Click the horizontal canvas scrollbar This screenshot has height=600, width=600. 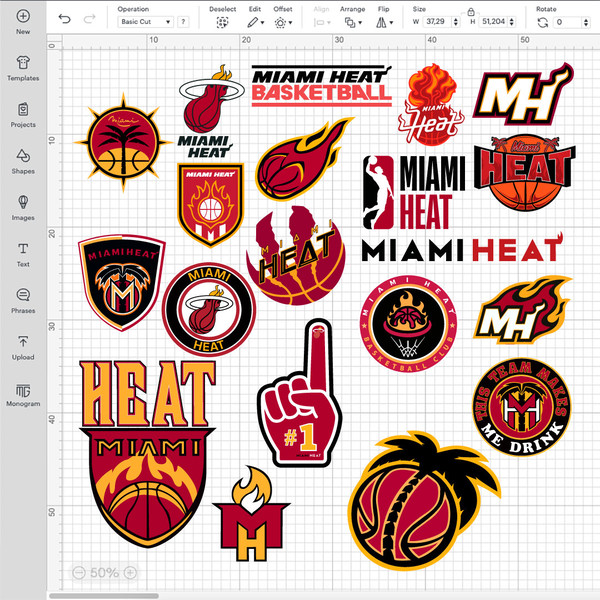(x=104, y=596)
